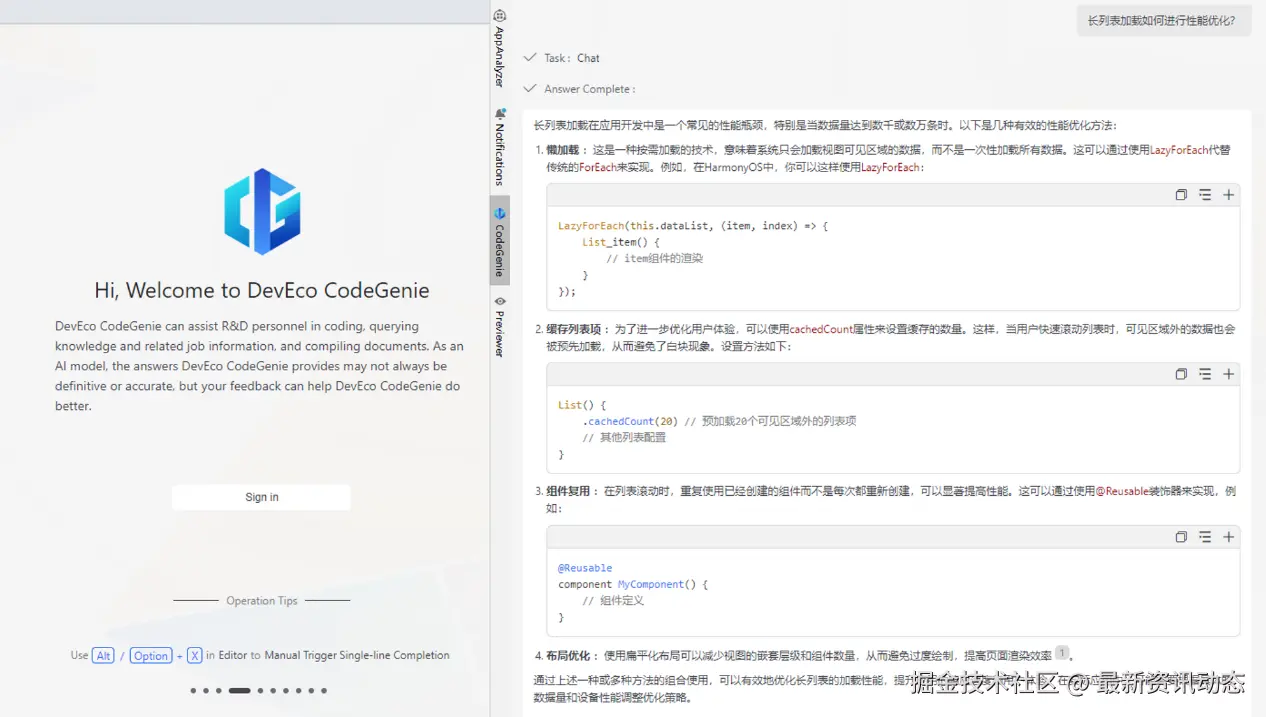This screenshot has height=717, width=1266.
Task: Copy the @Reusable code block
Action: pos(1181,537)
